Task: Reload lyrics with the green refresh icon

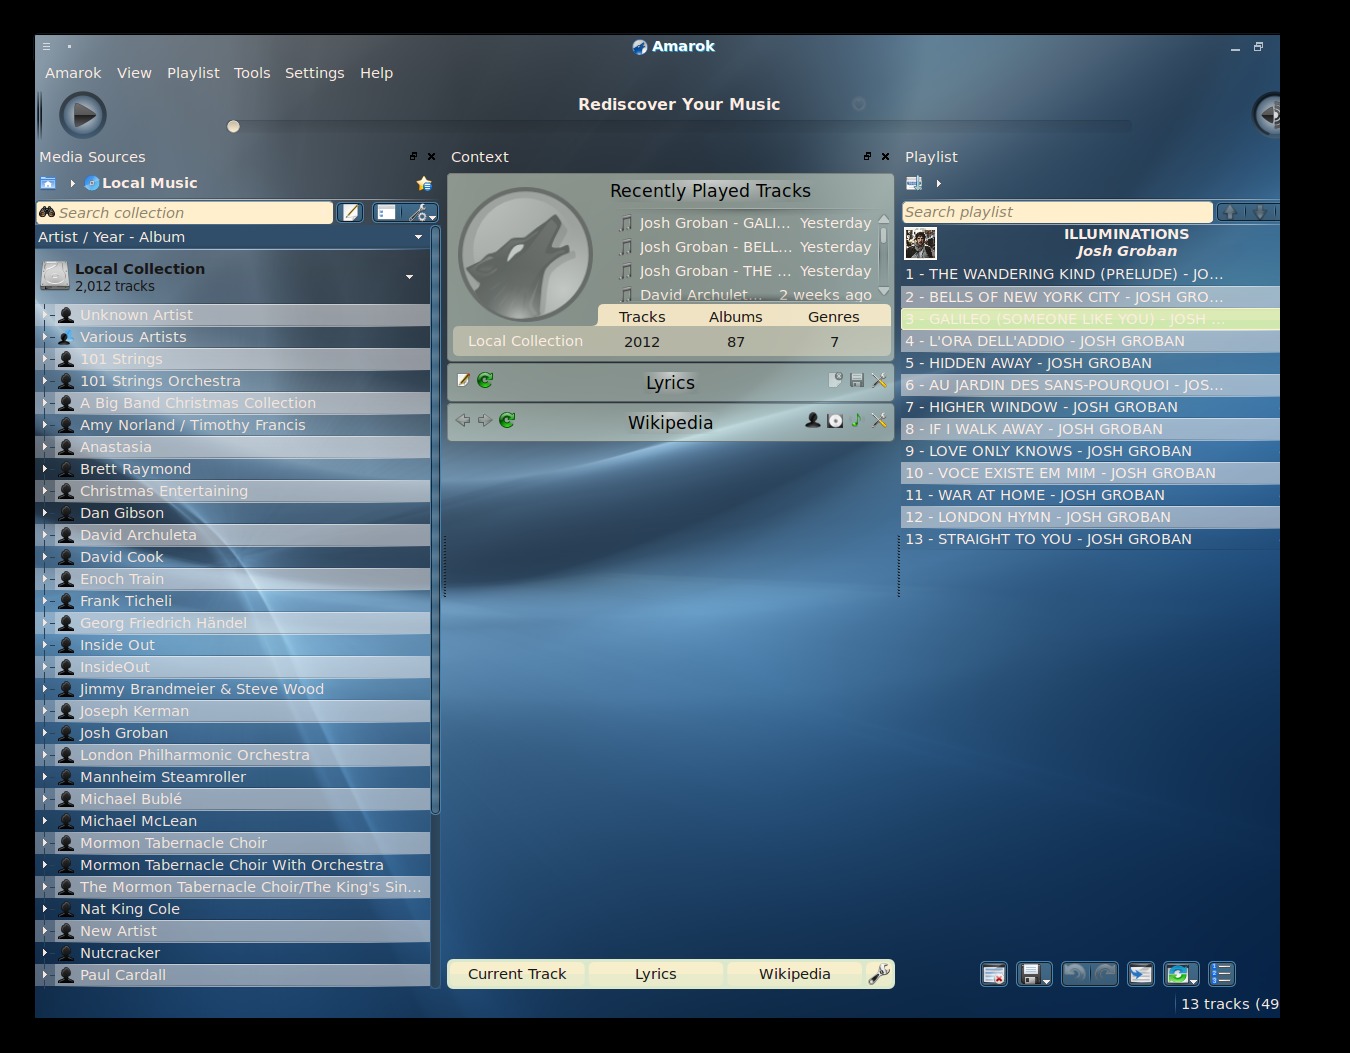Action: click(x=485, y=380)
